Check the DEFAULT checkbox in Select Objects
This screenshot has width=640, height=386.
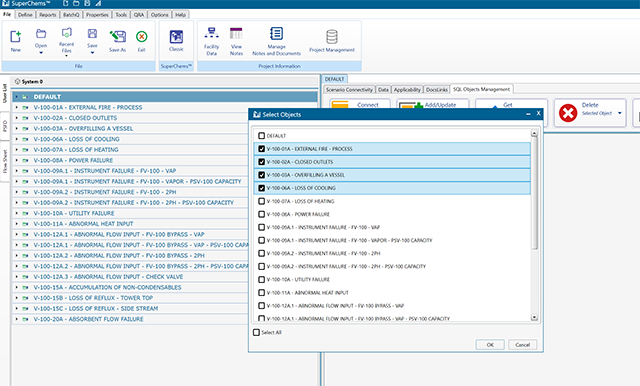pyautogui.click(x=262, y=135)
